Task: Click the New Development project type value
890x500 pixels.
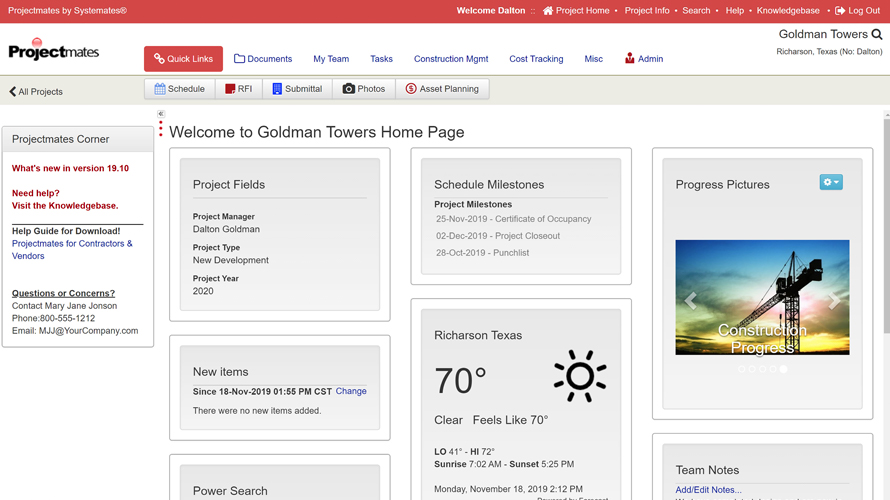Action: click(x=230, y=260)
